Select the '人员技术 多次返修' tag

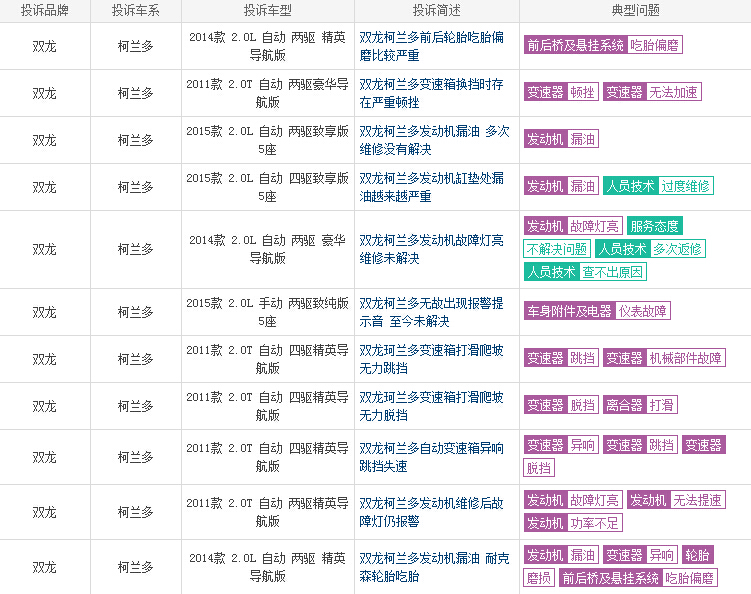click(650, 249)
